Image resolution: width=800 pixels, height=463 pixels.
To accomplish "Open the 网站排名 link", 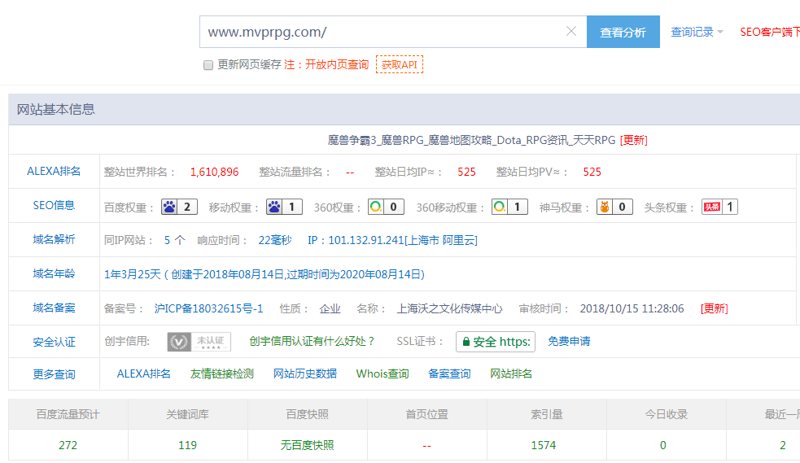I will pyautogui.click(x=511, y=374).
